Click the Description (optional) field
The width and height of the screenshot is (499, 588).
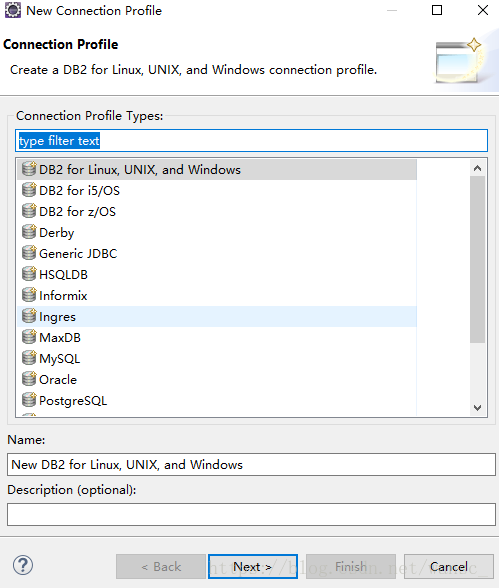tap(251, 514)
